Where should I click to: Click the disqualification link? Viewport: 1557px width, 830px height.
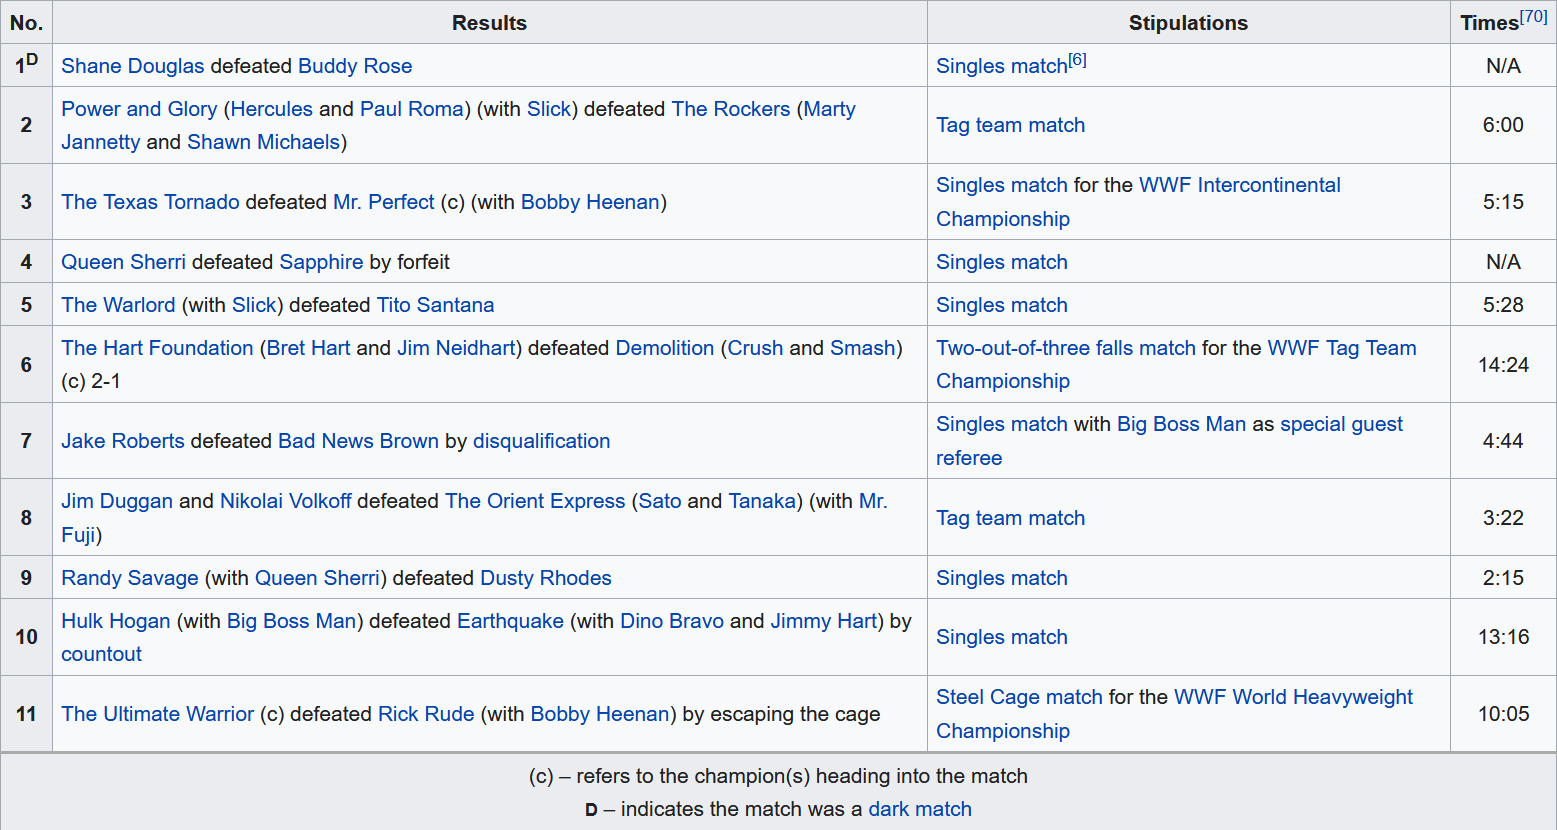click(x=541, y=441)
